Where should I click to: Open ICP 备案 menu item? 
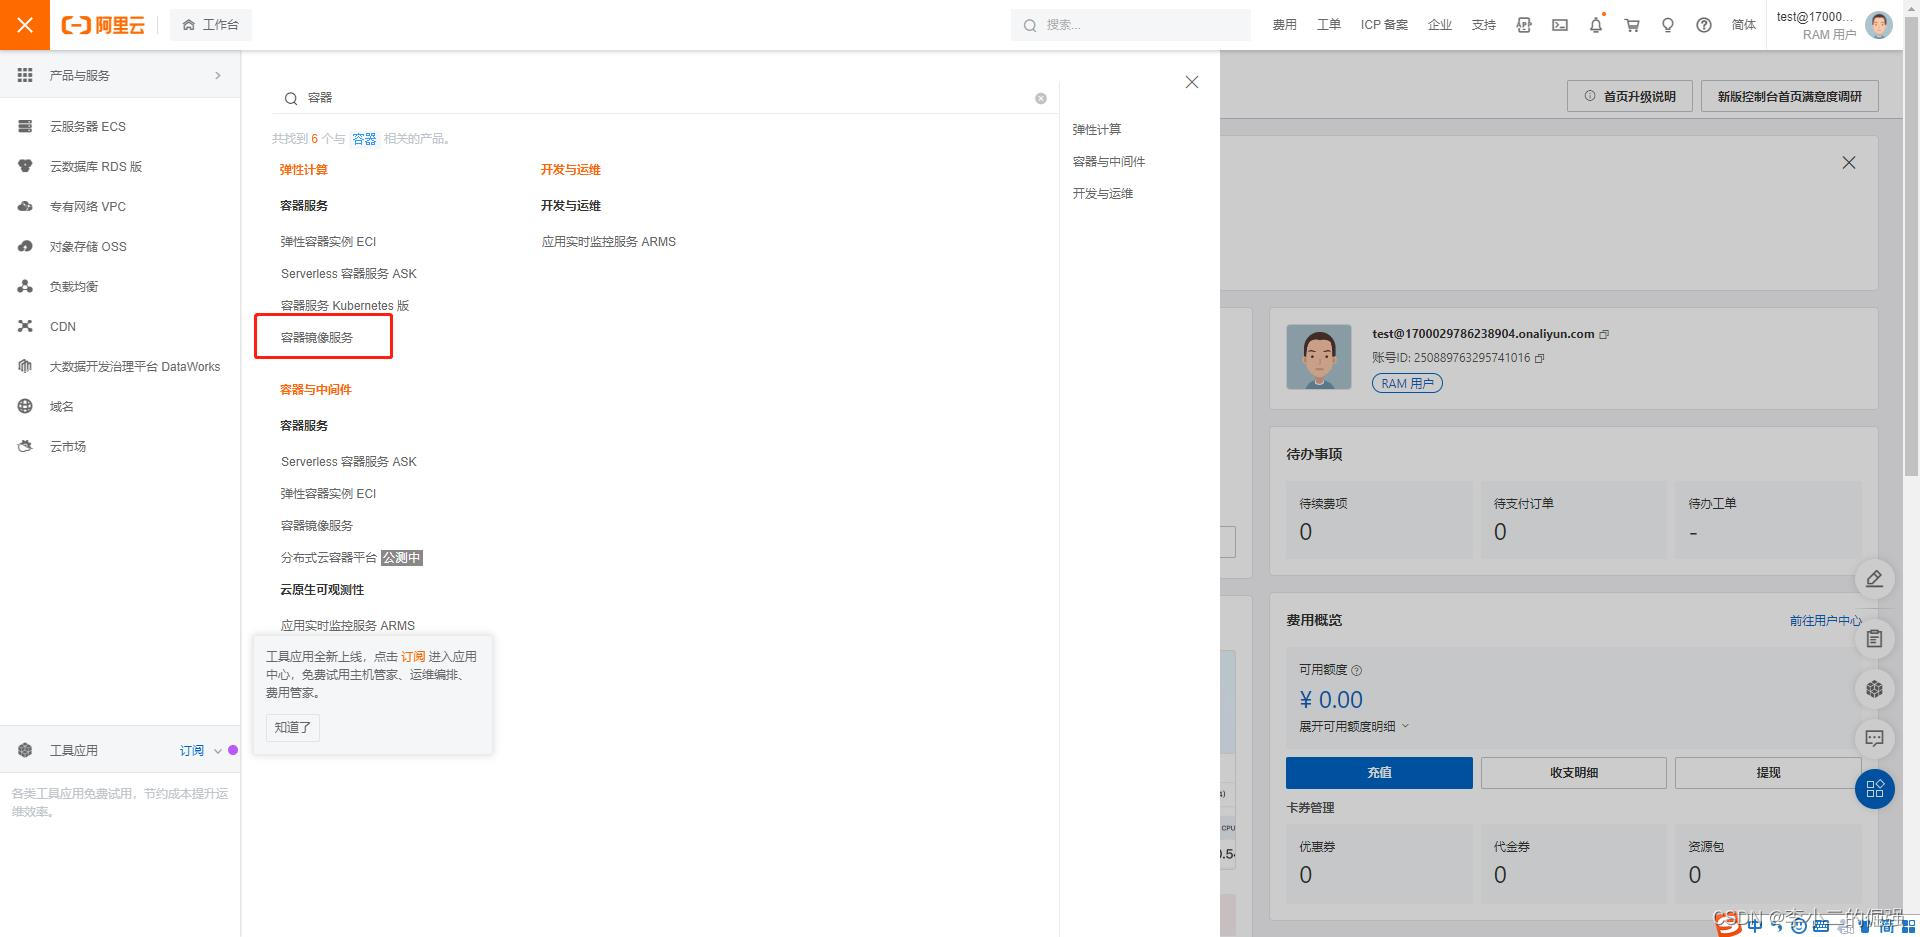(x=1384, y=25)
